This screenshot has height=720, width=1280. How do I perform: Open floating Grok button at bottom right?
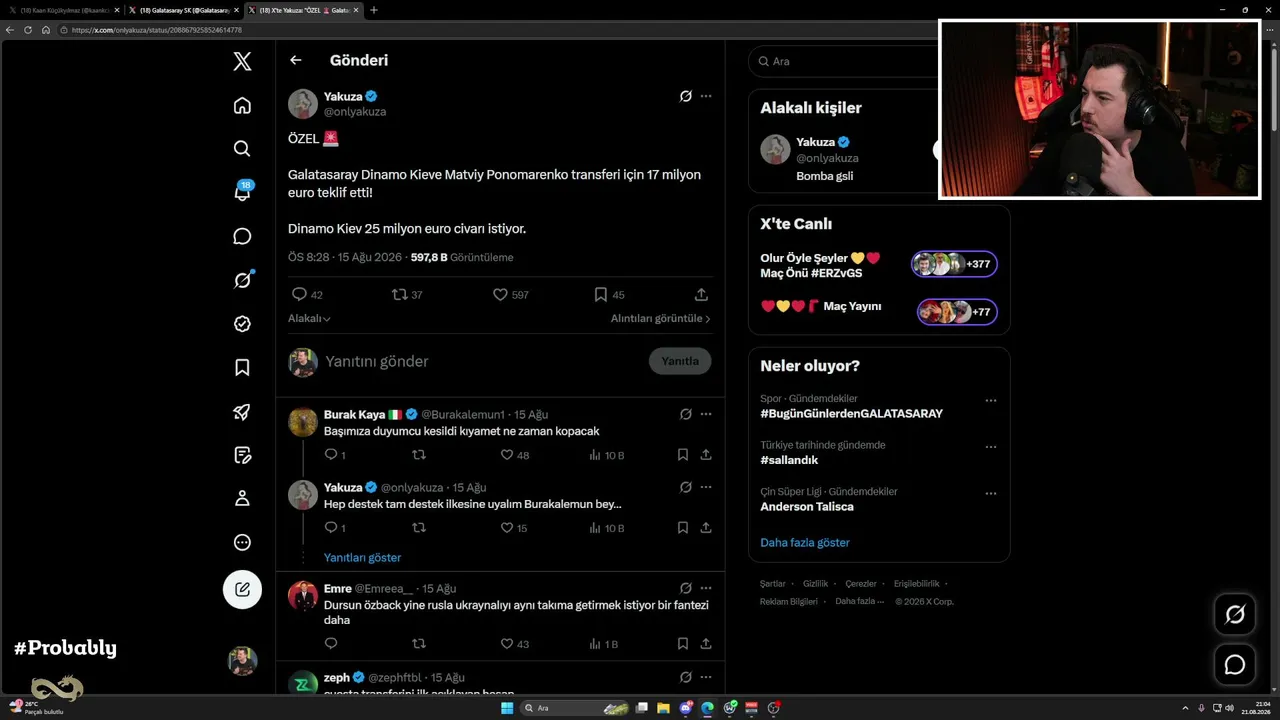[x=1235, y=614]
